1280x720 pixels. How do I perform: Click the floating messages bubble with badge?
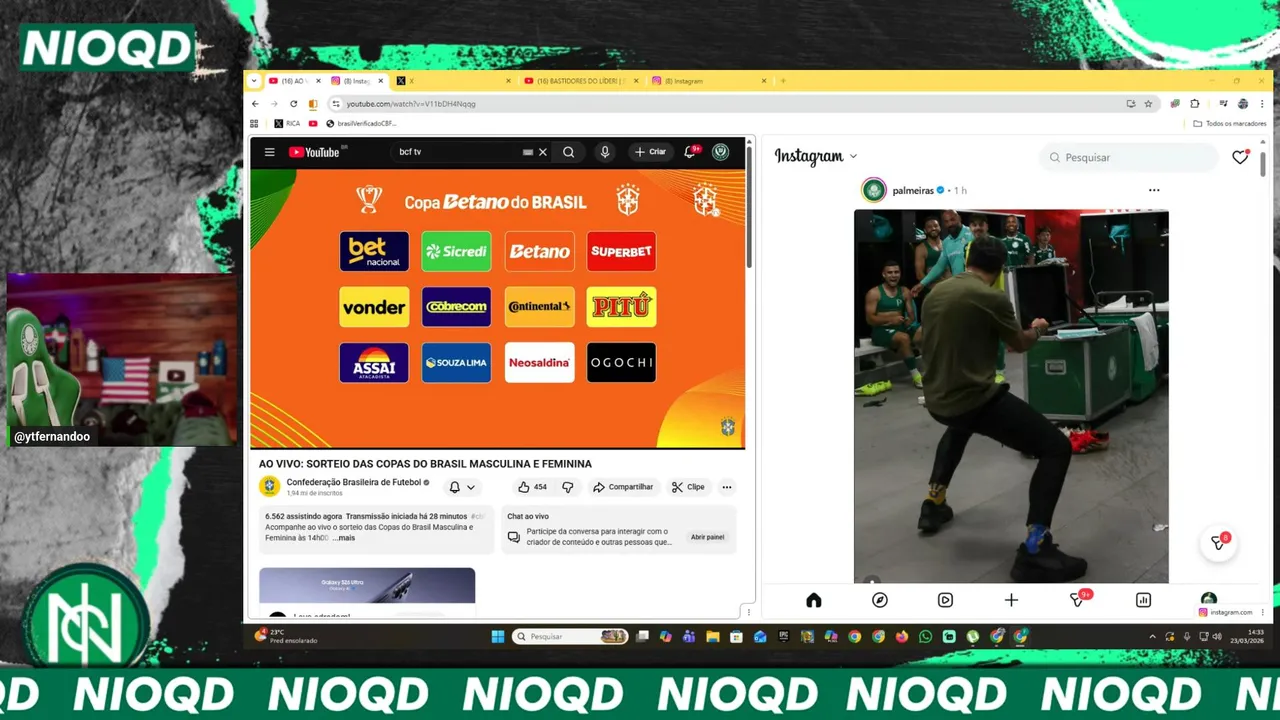tap(1219, 542)
